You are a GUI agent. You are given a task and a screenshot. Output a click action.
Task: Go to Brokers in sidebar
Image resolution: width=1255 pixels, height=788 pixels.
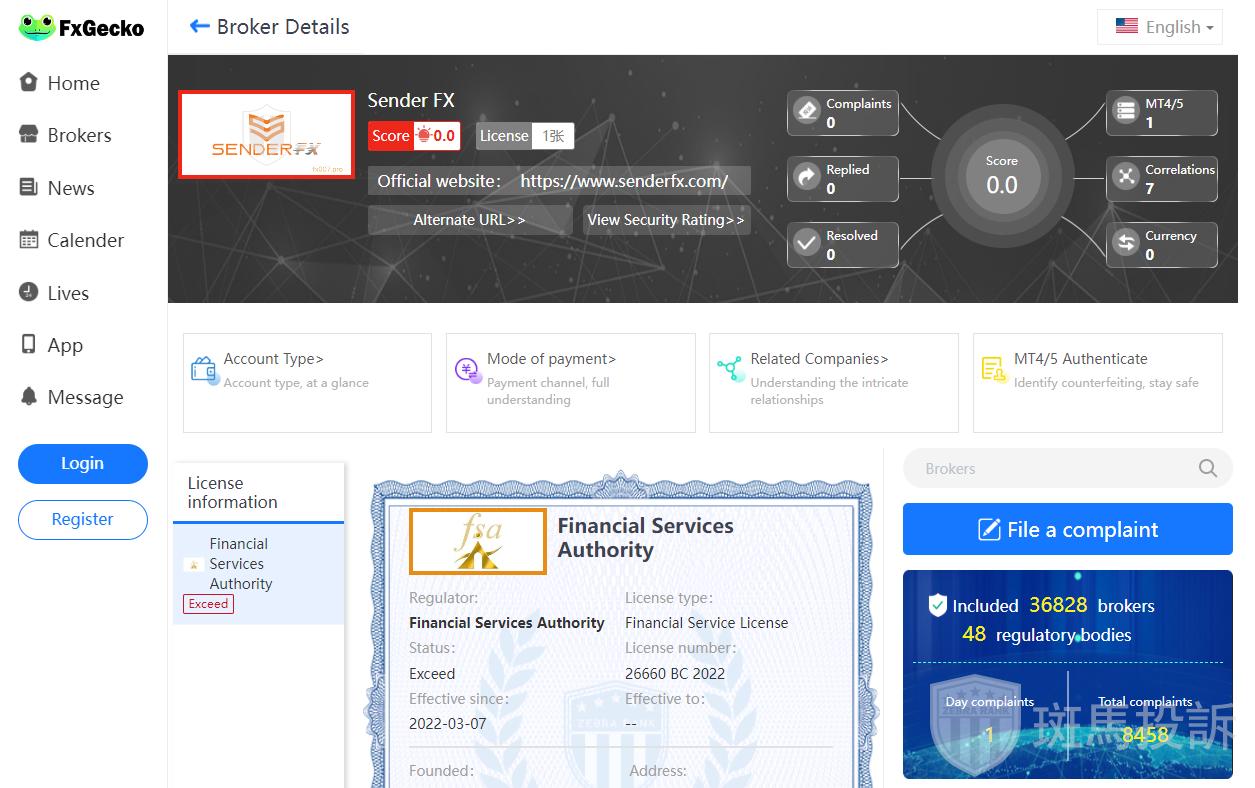tap(79, 135)
